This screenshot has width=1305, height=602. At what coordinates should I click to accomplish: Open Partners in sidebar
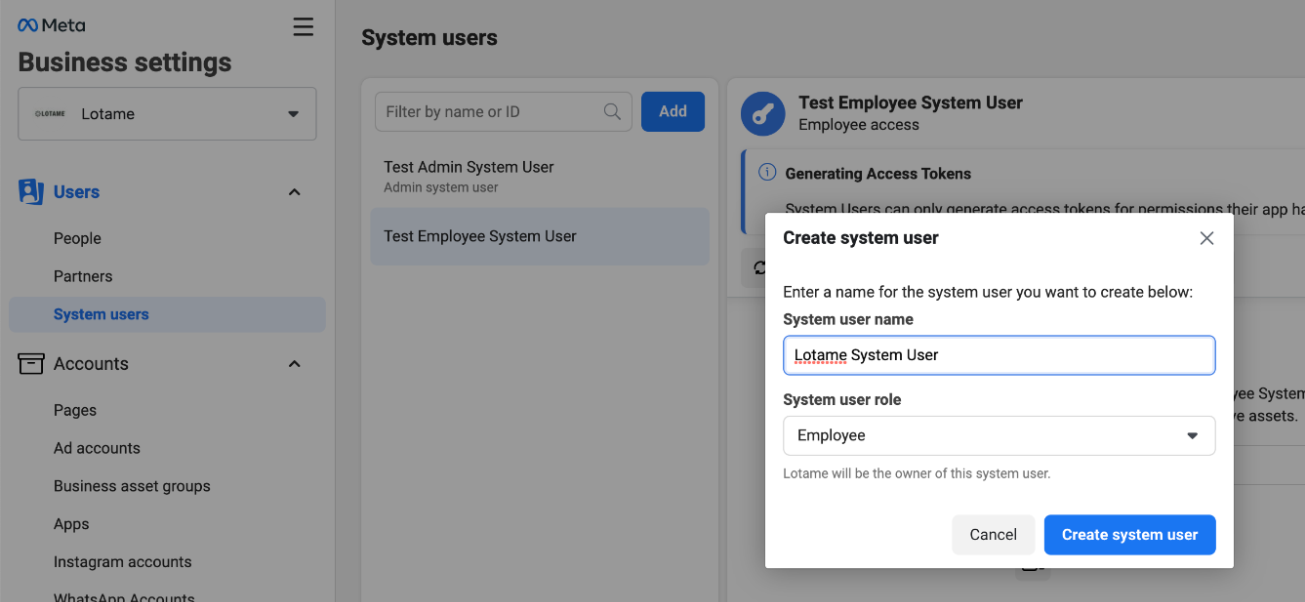pyautogui.click(x=83, y=276)
